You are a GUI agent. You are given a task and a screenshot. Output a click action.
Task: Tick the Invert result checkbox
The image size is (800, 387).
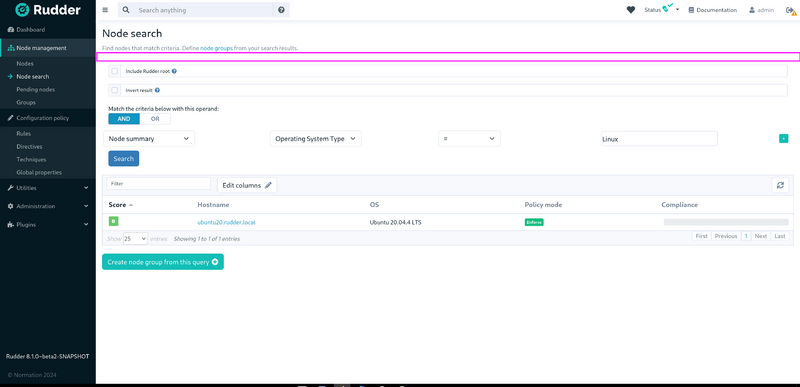pos(114,90)
